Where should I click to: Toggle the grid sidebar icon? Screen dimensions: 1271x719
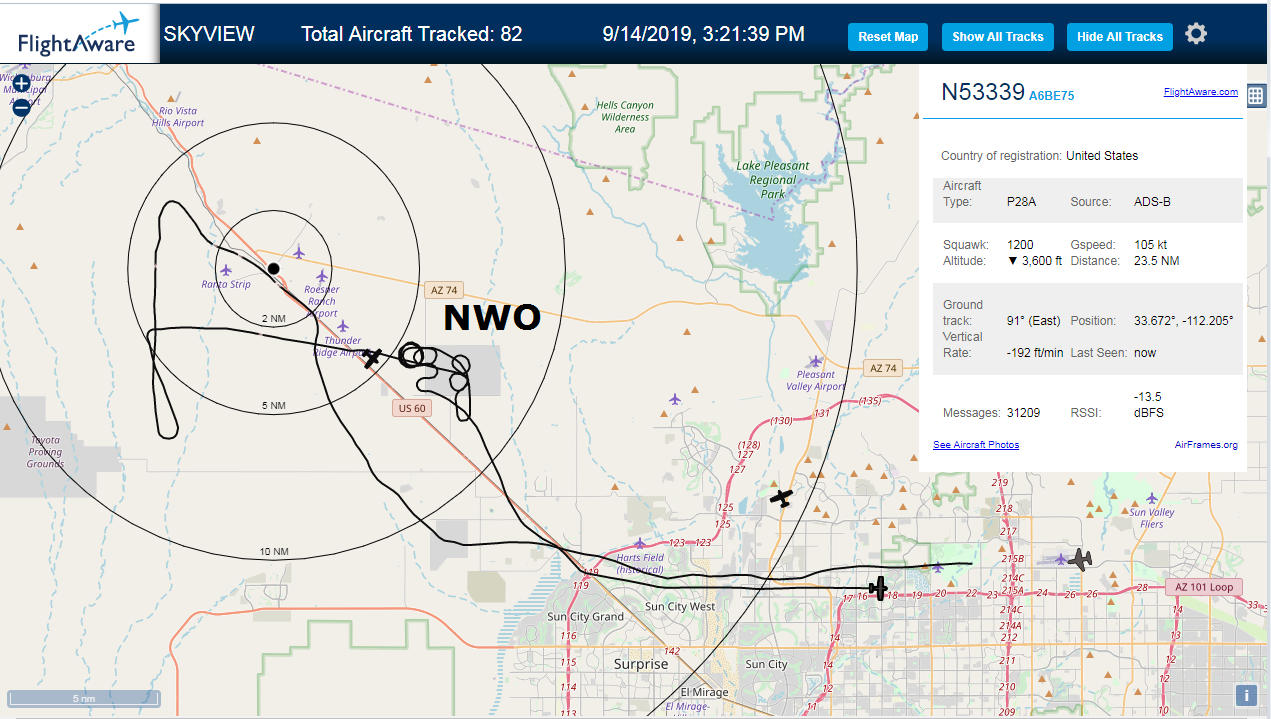pos(1257,95)
